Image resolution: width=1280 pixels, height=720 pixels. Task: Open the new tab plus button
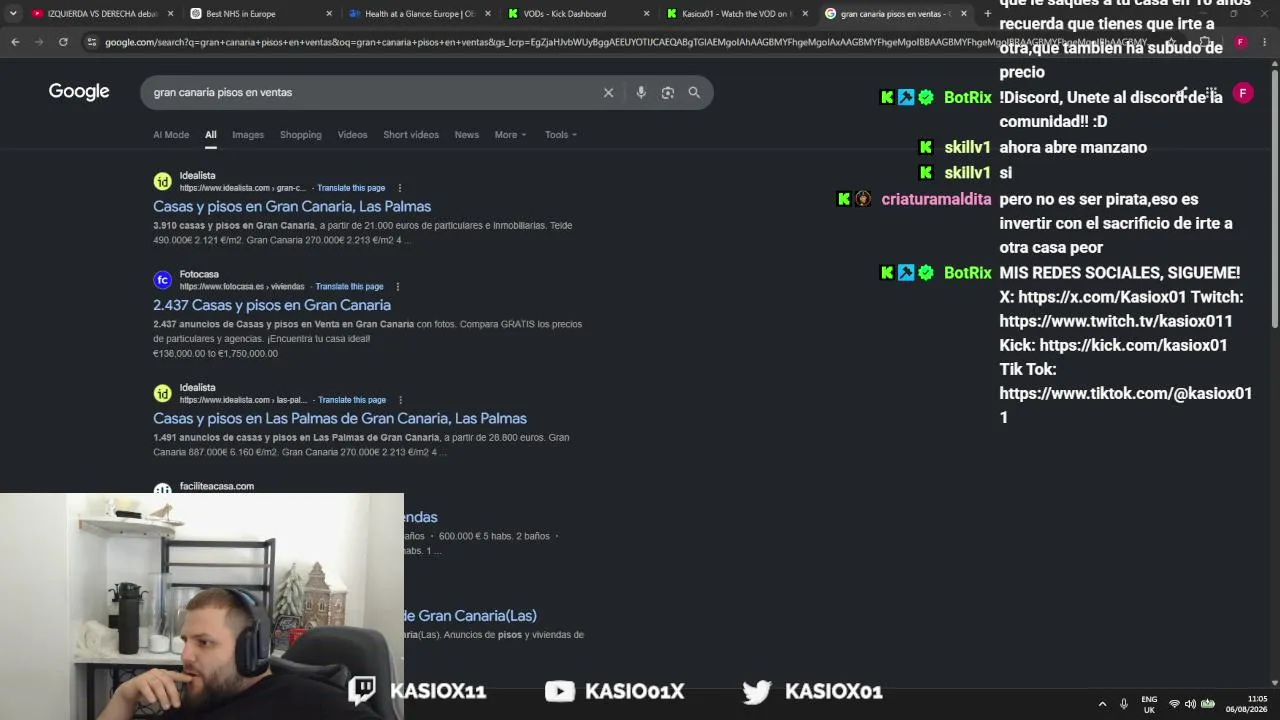(x=987, y=14)
